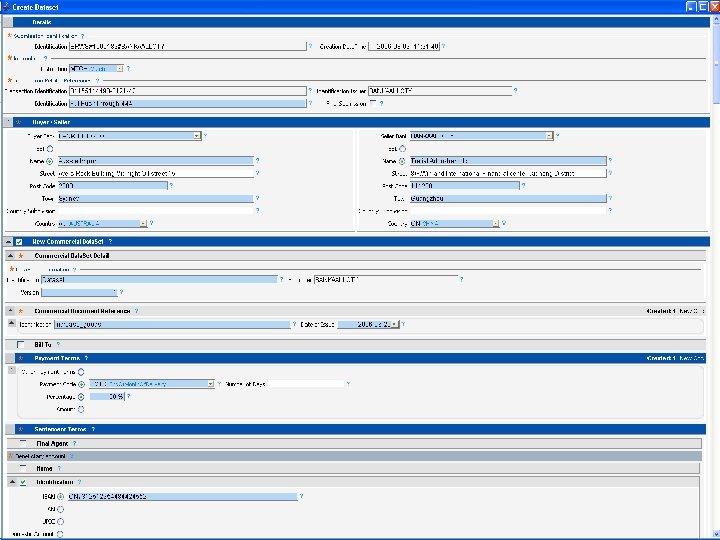Open the Date of Issue picker
720x540 pixels.
coord(395,324)
